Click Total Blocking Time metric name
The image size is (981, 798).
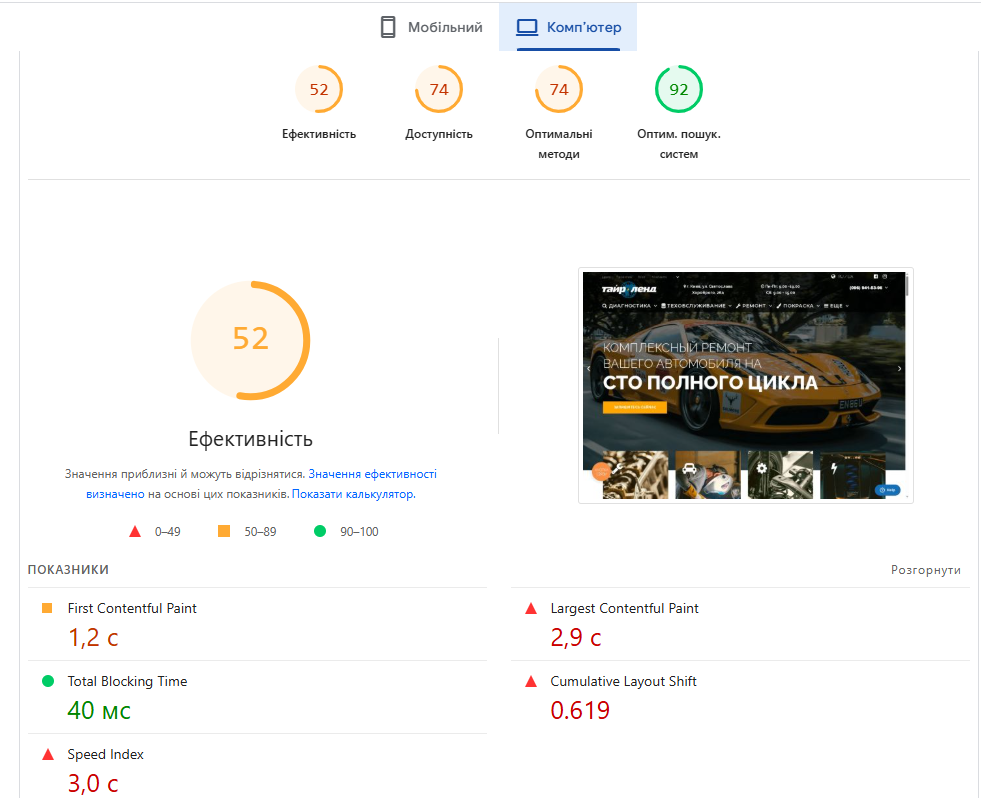(x=127, y=681)
